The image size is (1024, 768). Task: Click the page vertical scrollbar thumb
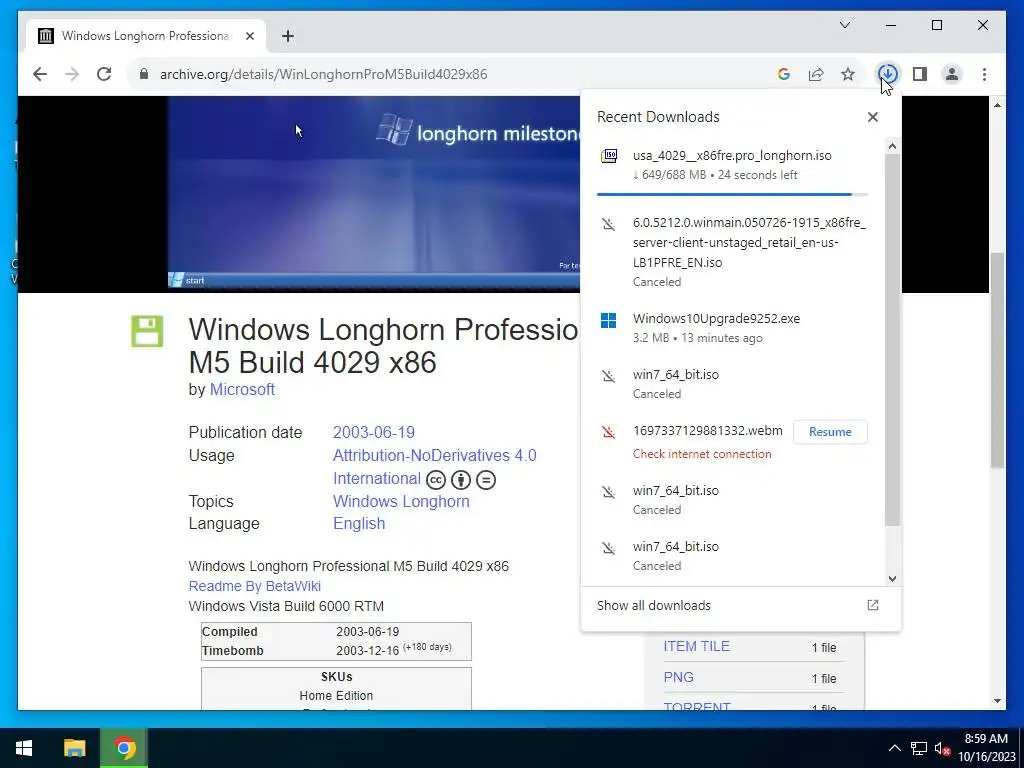click(x=997, y=360)
